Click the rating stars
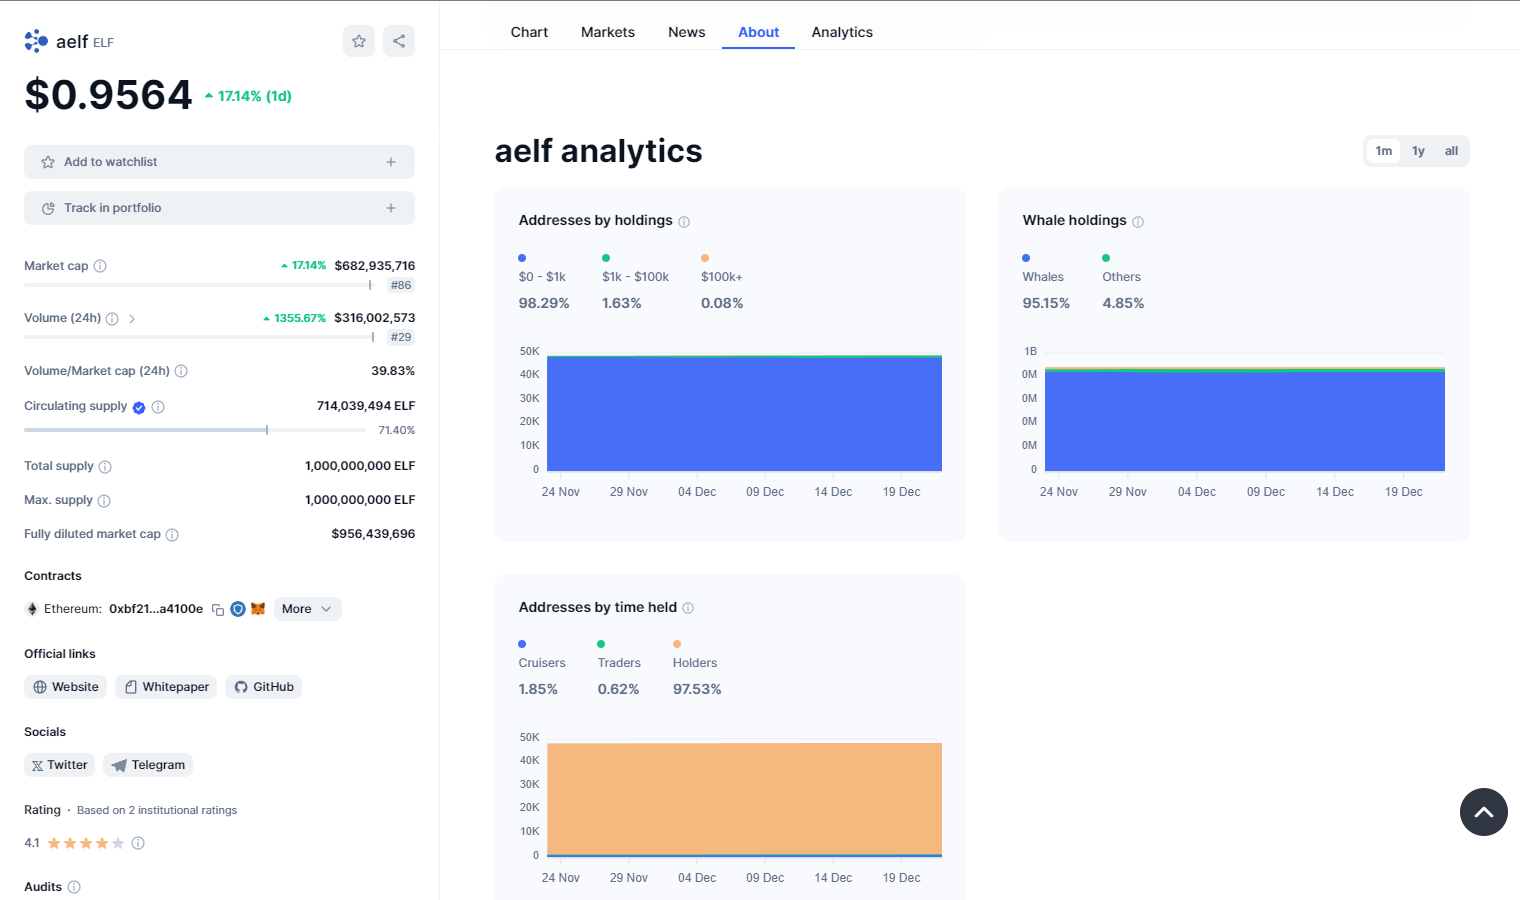The width and height of the screenshot is (1520, 900). point(86,843)
